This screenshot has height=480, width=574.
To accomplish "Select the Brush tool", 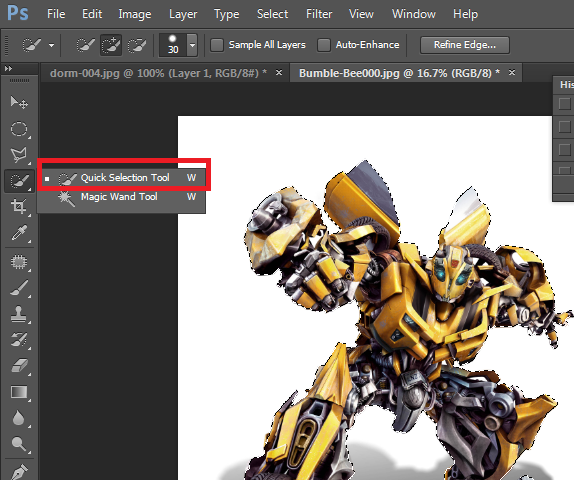I will 19,288.
